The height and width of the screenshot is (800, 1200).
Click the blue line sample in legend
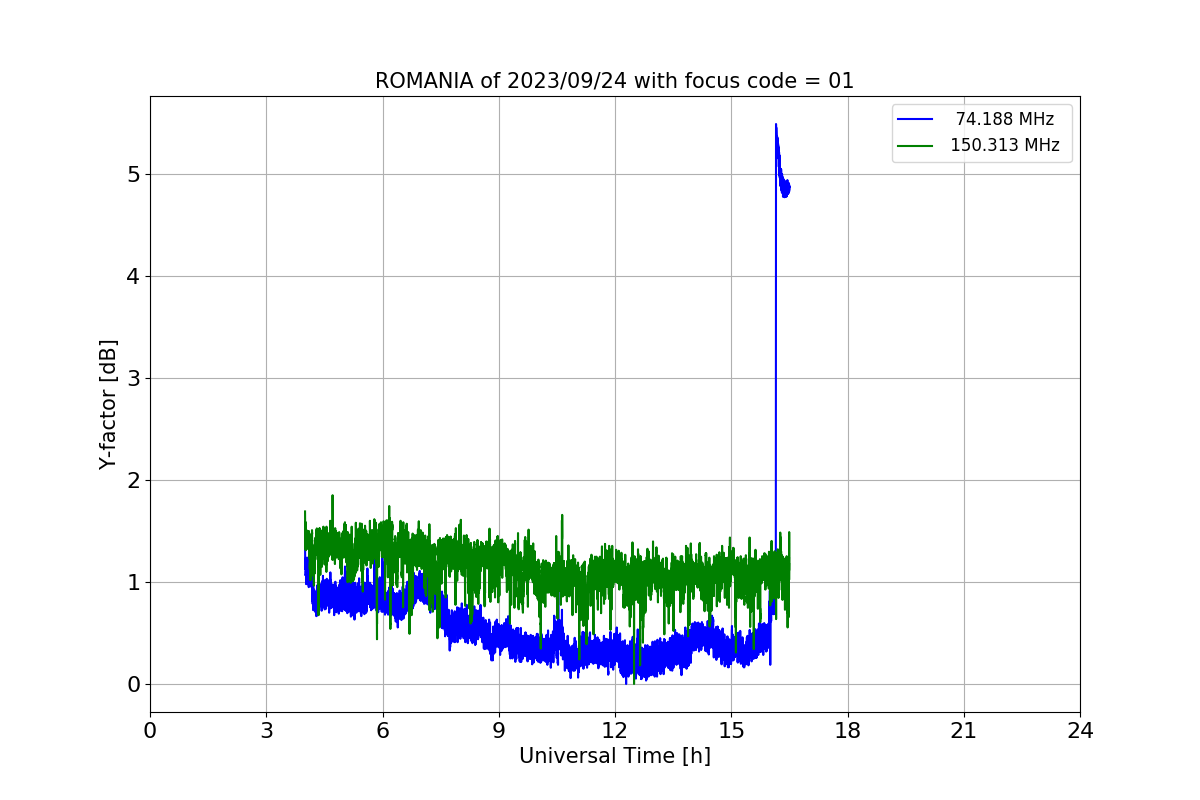pyautogui.click(x=915, y=120)
